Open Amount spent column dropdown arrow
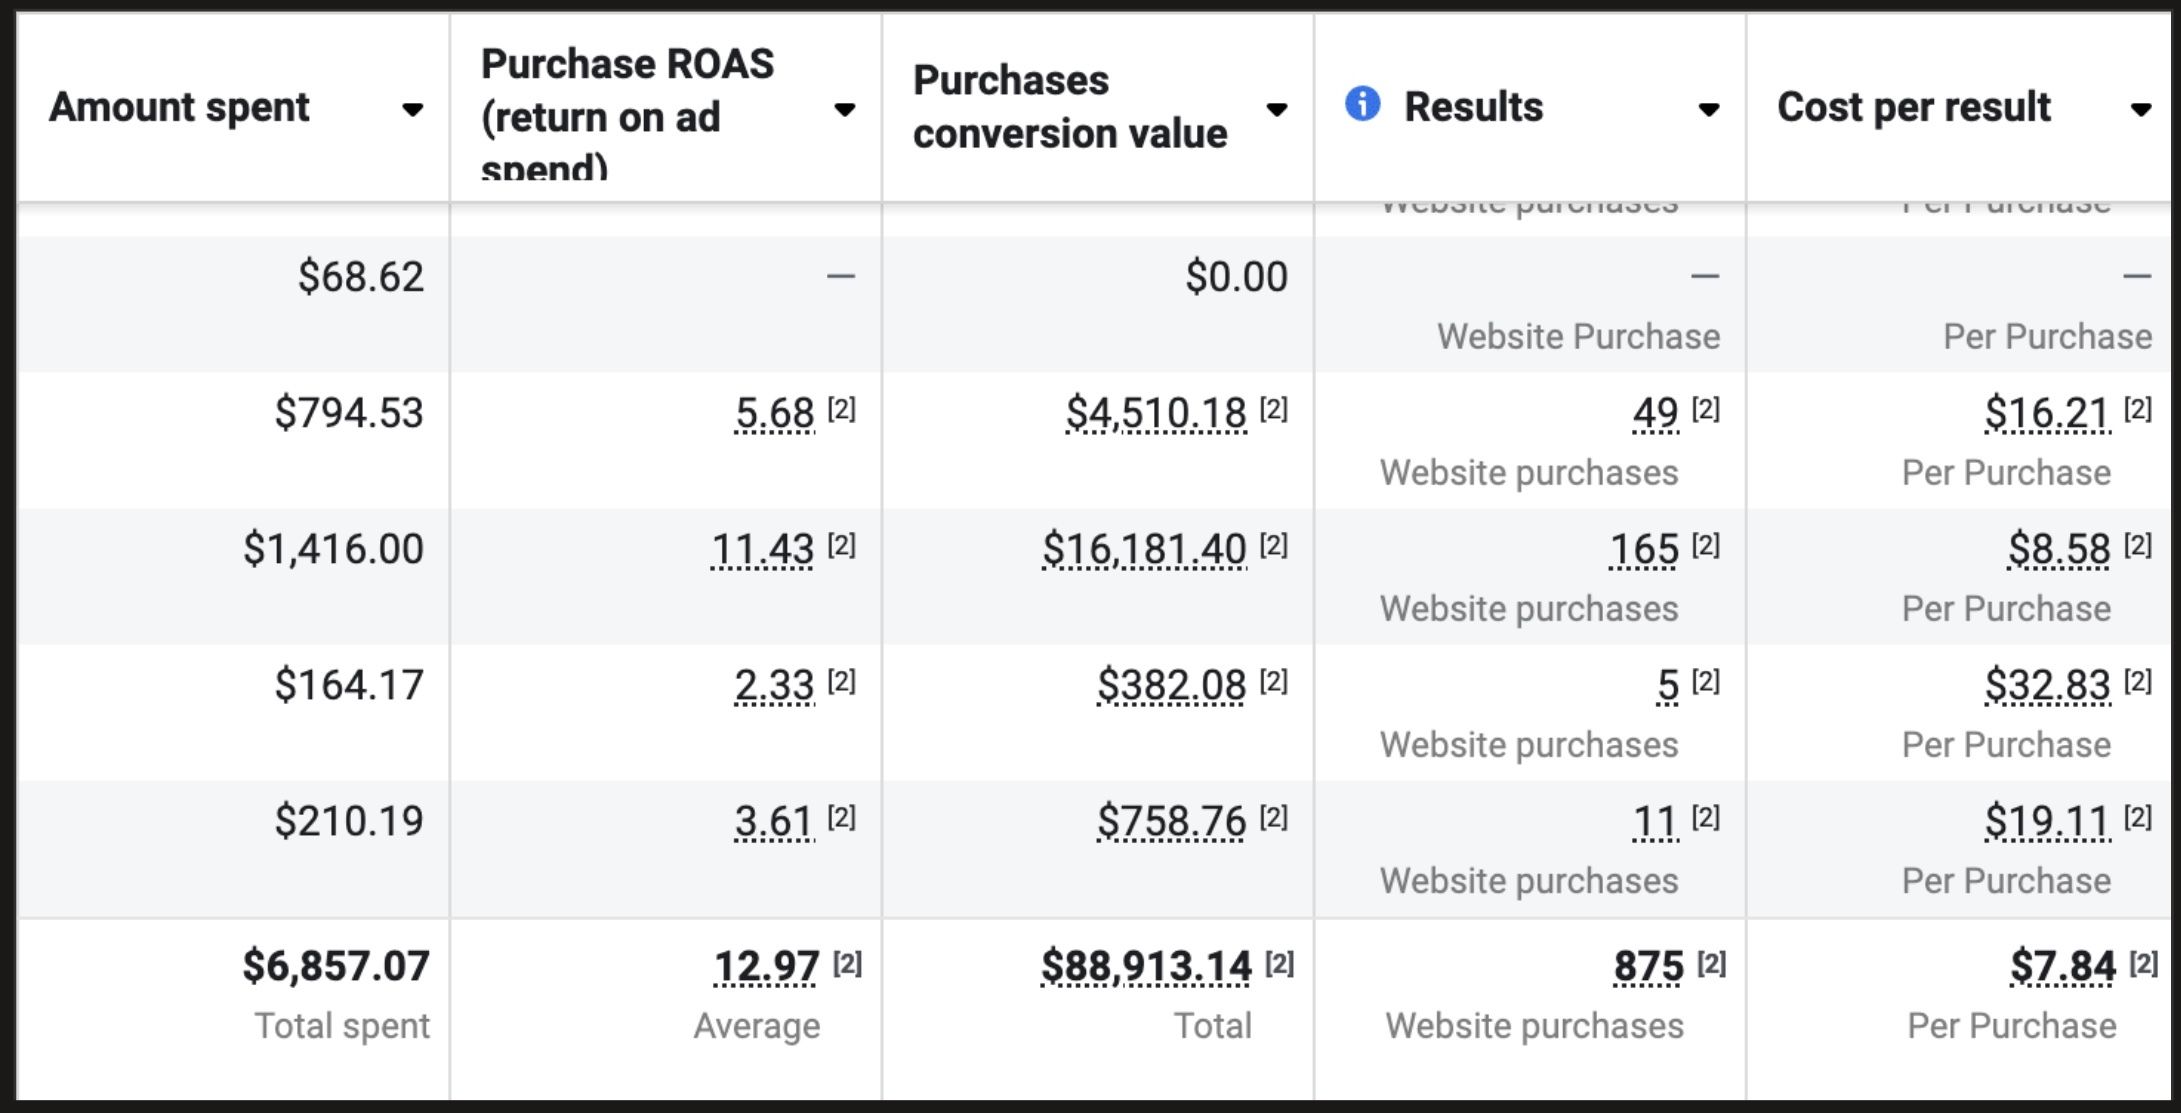The width and height of the screenshot is (2181, 1113). coord(412,110)
